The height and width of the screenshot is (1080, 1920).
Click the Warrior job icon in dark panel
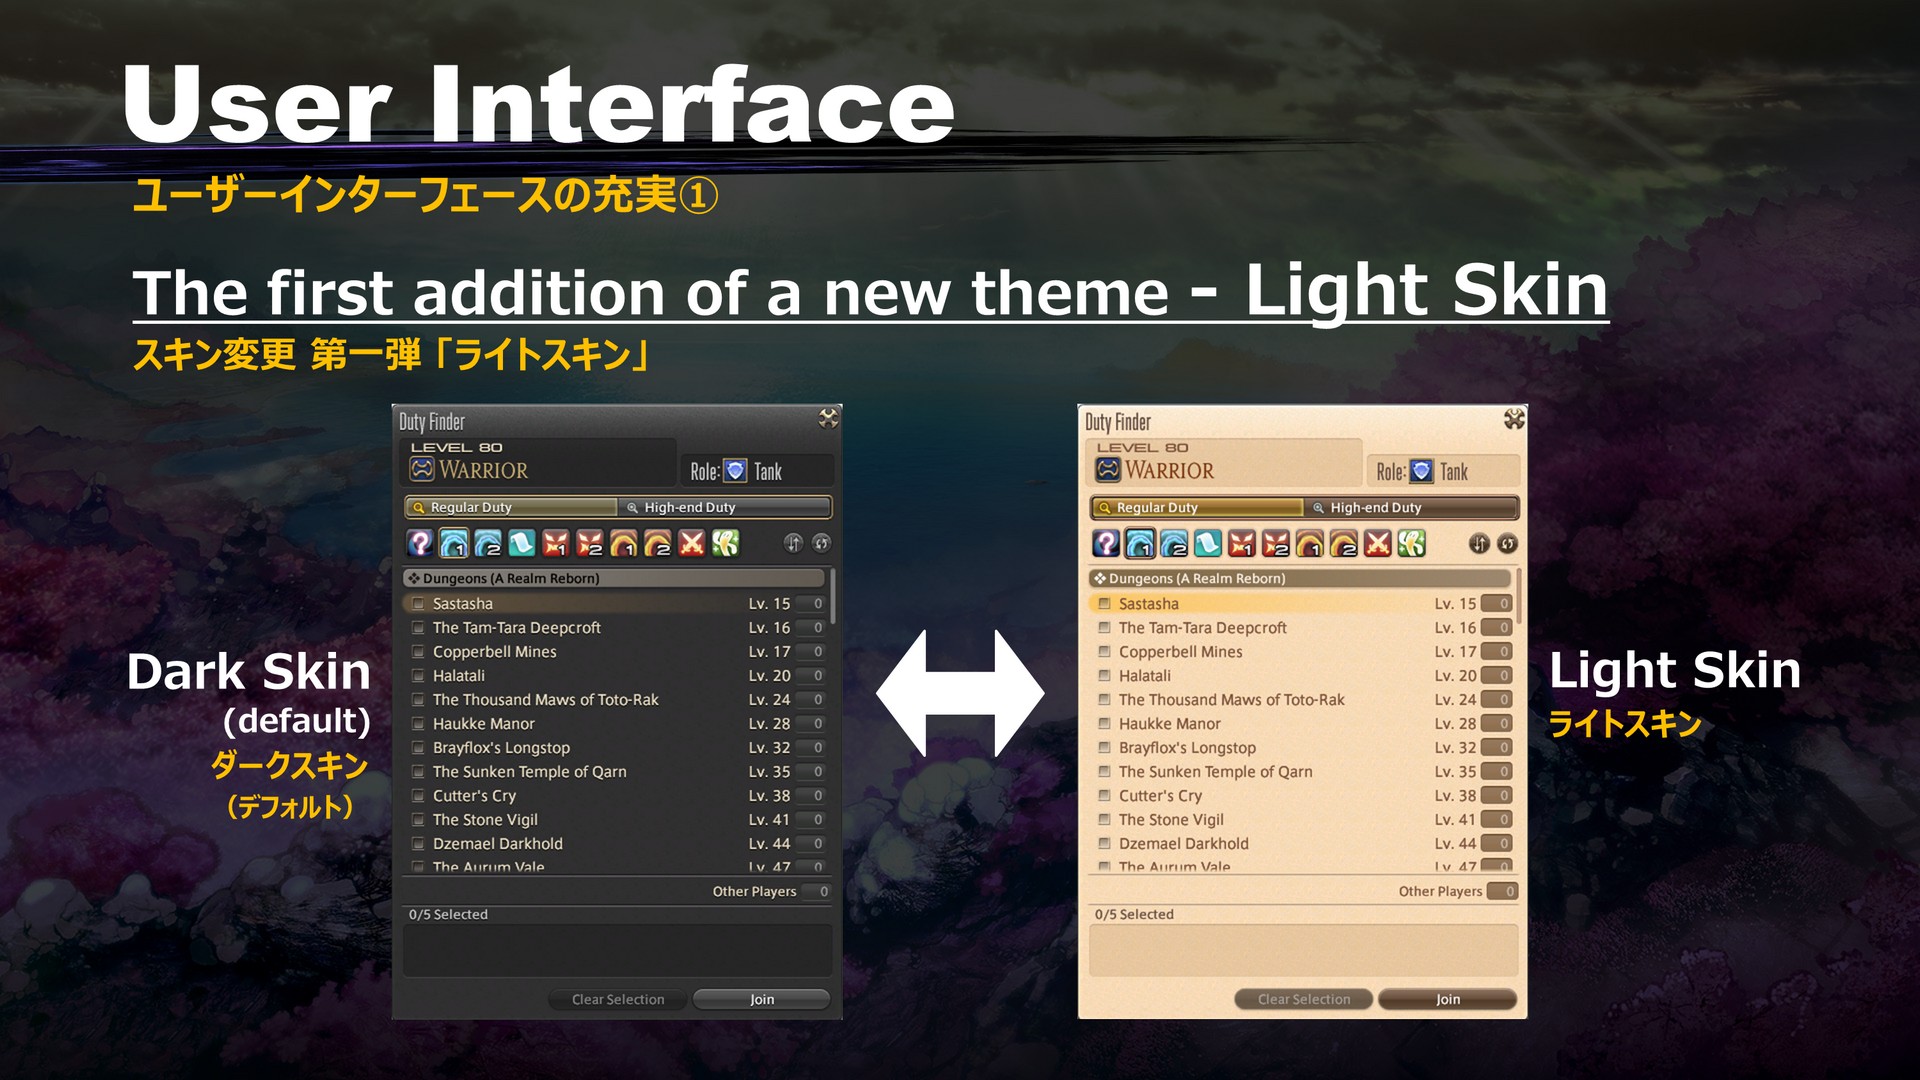click(x=422, y=469)
